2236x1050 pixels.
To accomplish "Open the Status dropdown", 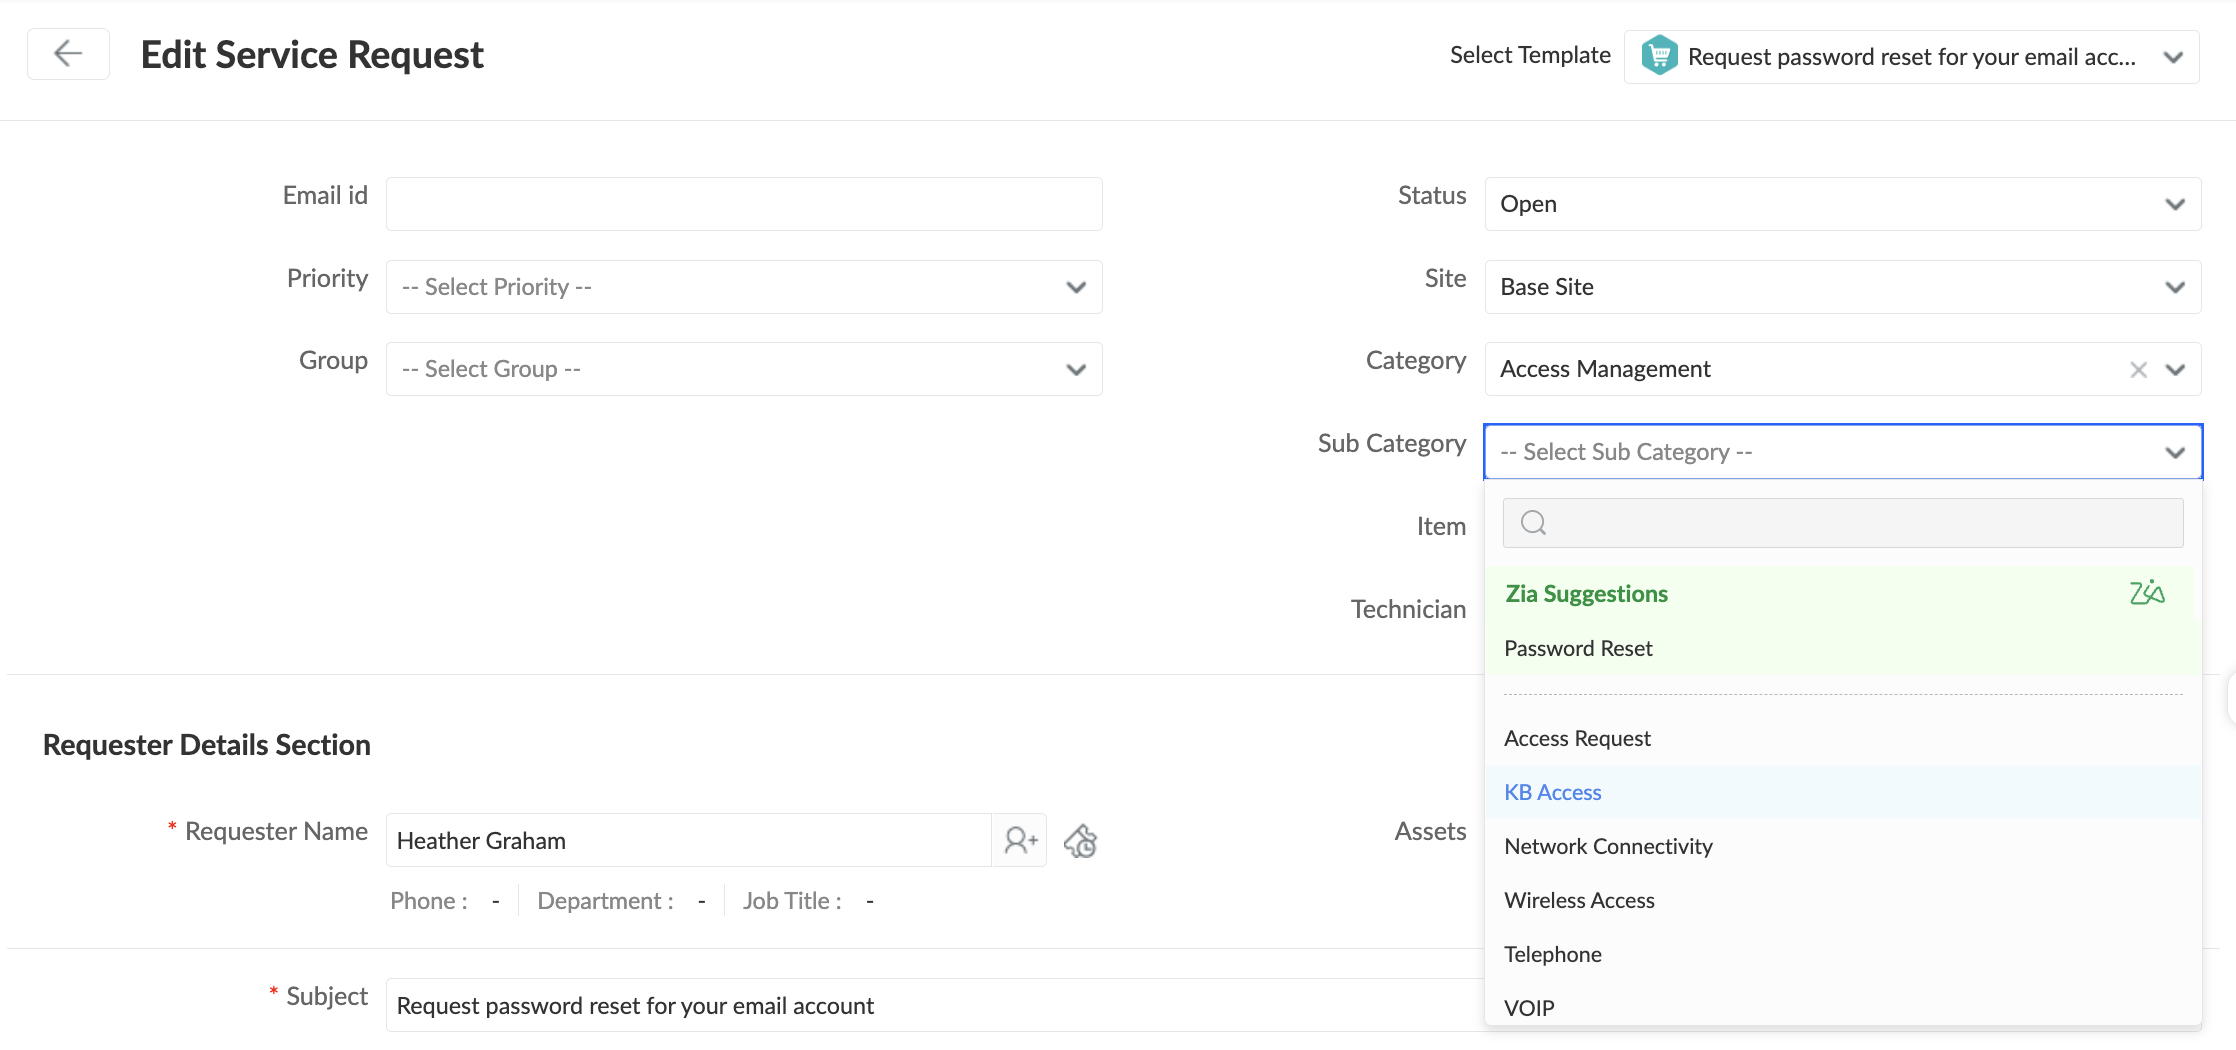I will click(1843, 204).
